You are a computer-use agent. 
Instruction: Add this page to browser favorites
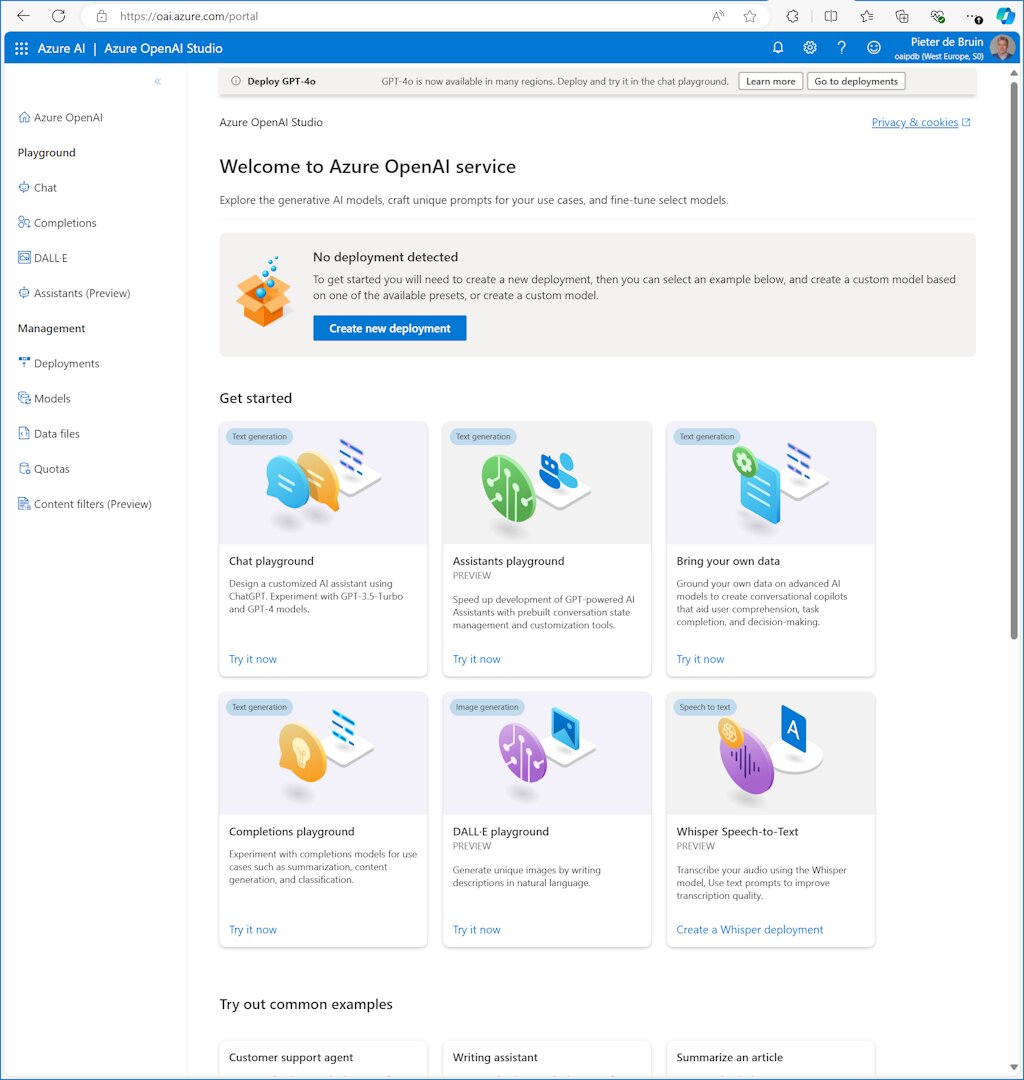[x=748, y=16]
